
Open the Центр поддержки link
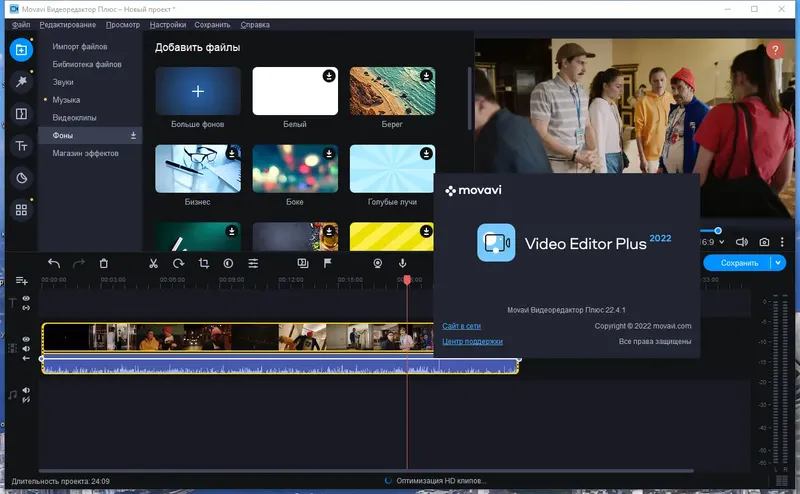[x=472, y=341]
